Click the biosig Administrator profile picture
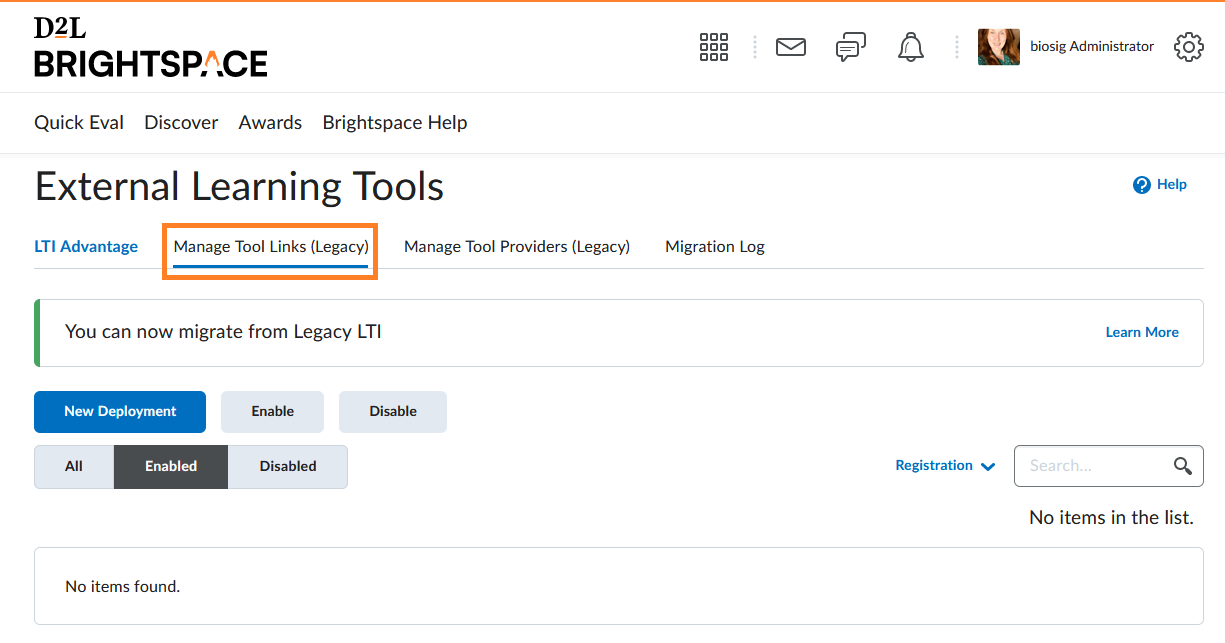This screenshot has width=1225, height=643. pos(999,47)
